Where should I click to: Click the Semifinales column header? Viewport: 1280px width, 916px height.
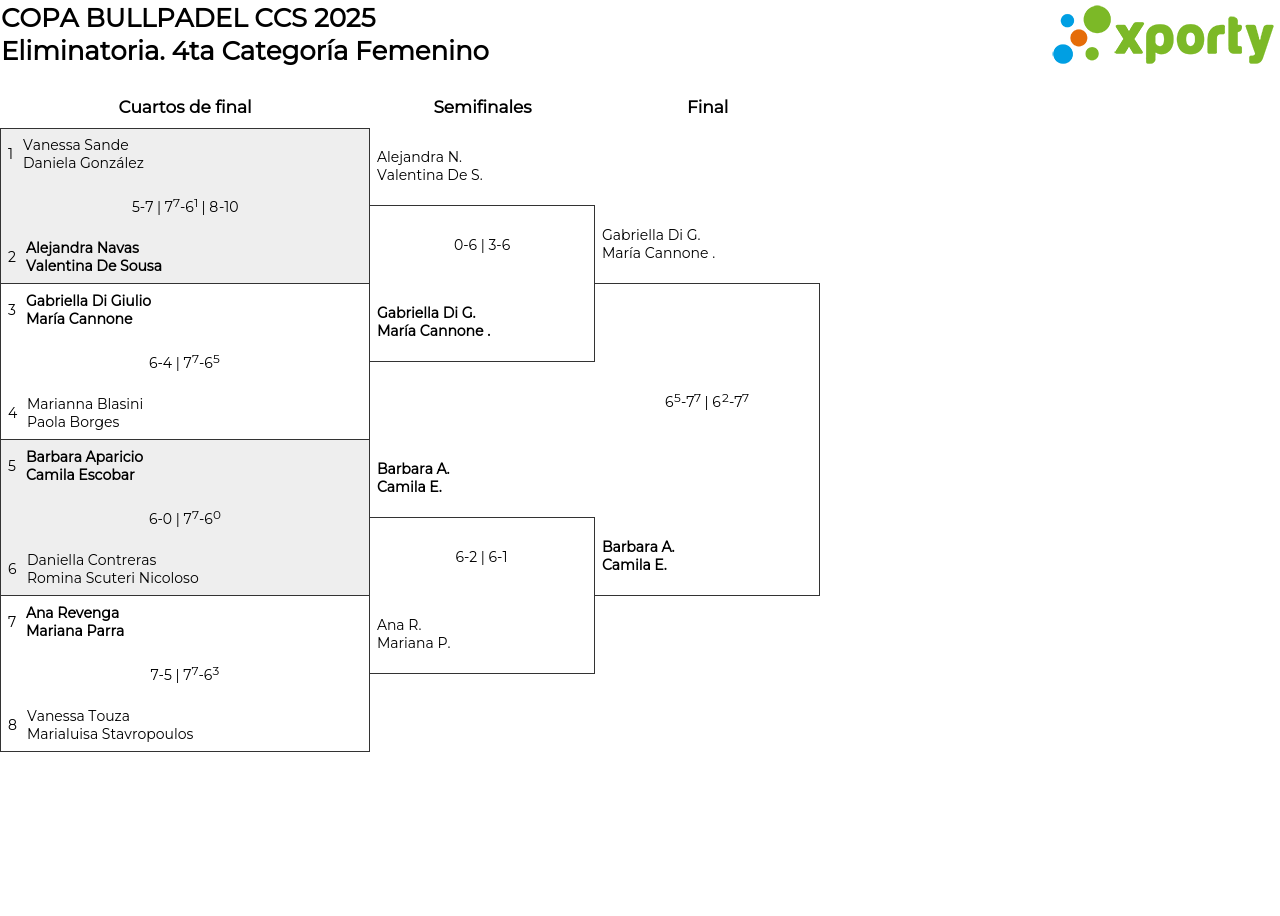click(x=482, y=107)
